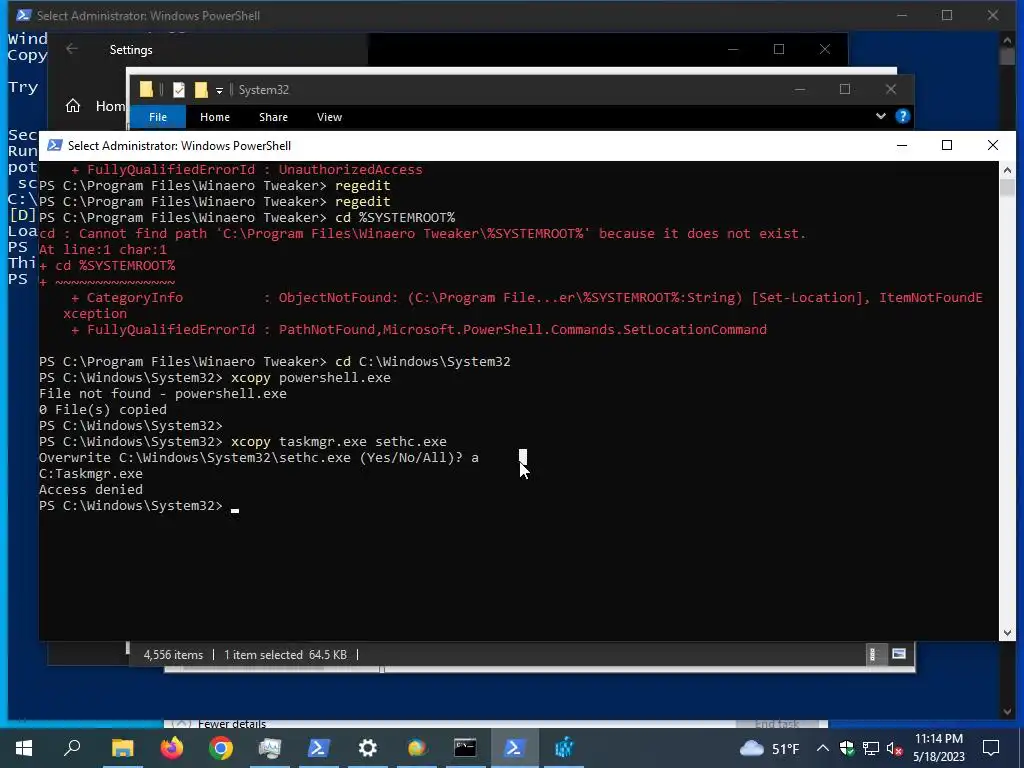Viewport: 1024px width, 768px height.
Task: Maximize the front PowerShell window
Action: click(947, 145)
